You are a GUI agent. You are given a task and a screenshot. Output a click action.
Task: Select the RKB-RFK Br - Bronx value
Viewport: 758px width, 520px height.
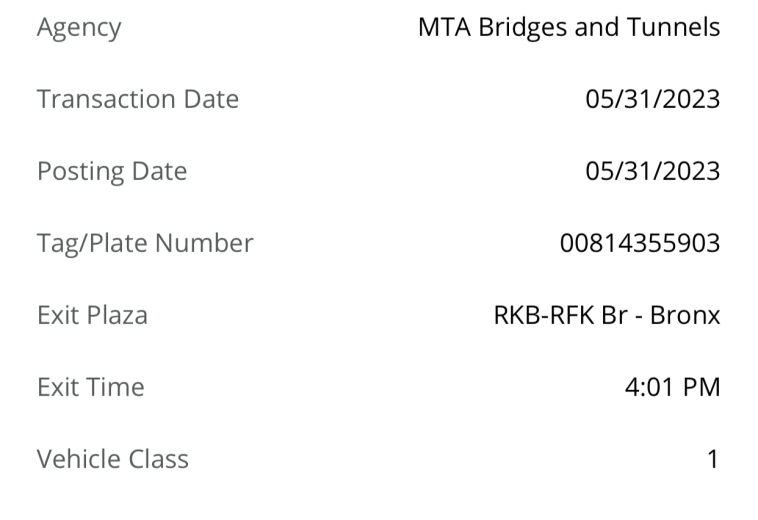(x=607, y=315)
